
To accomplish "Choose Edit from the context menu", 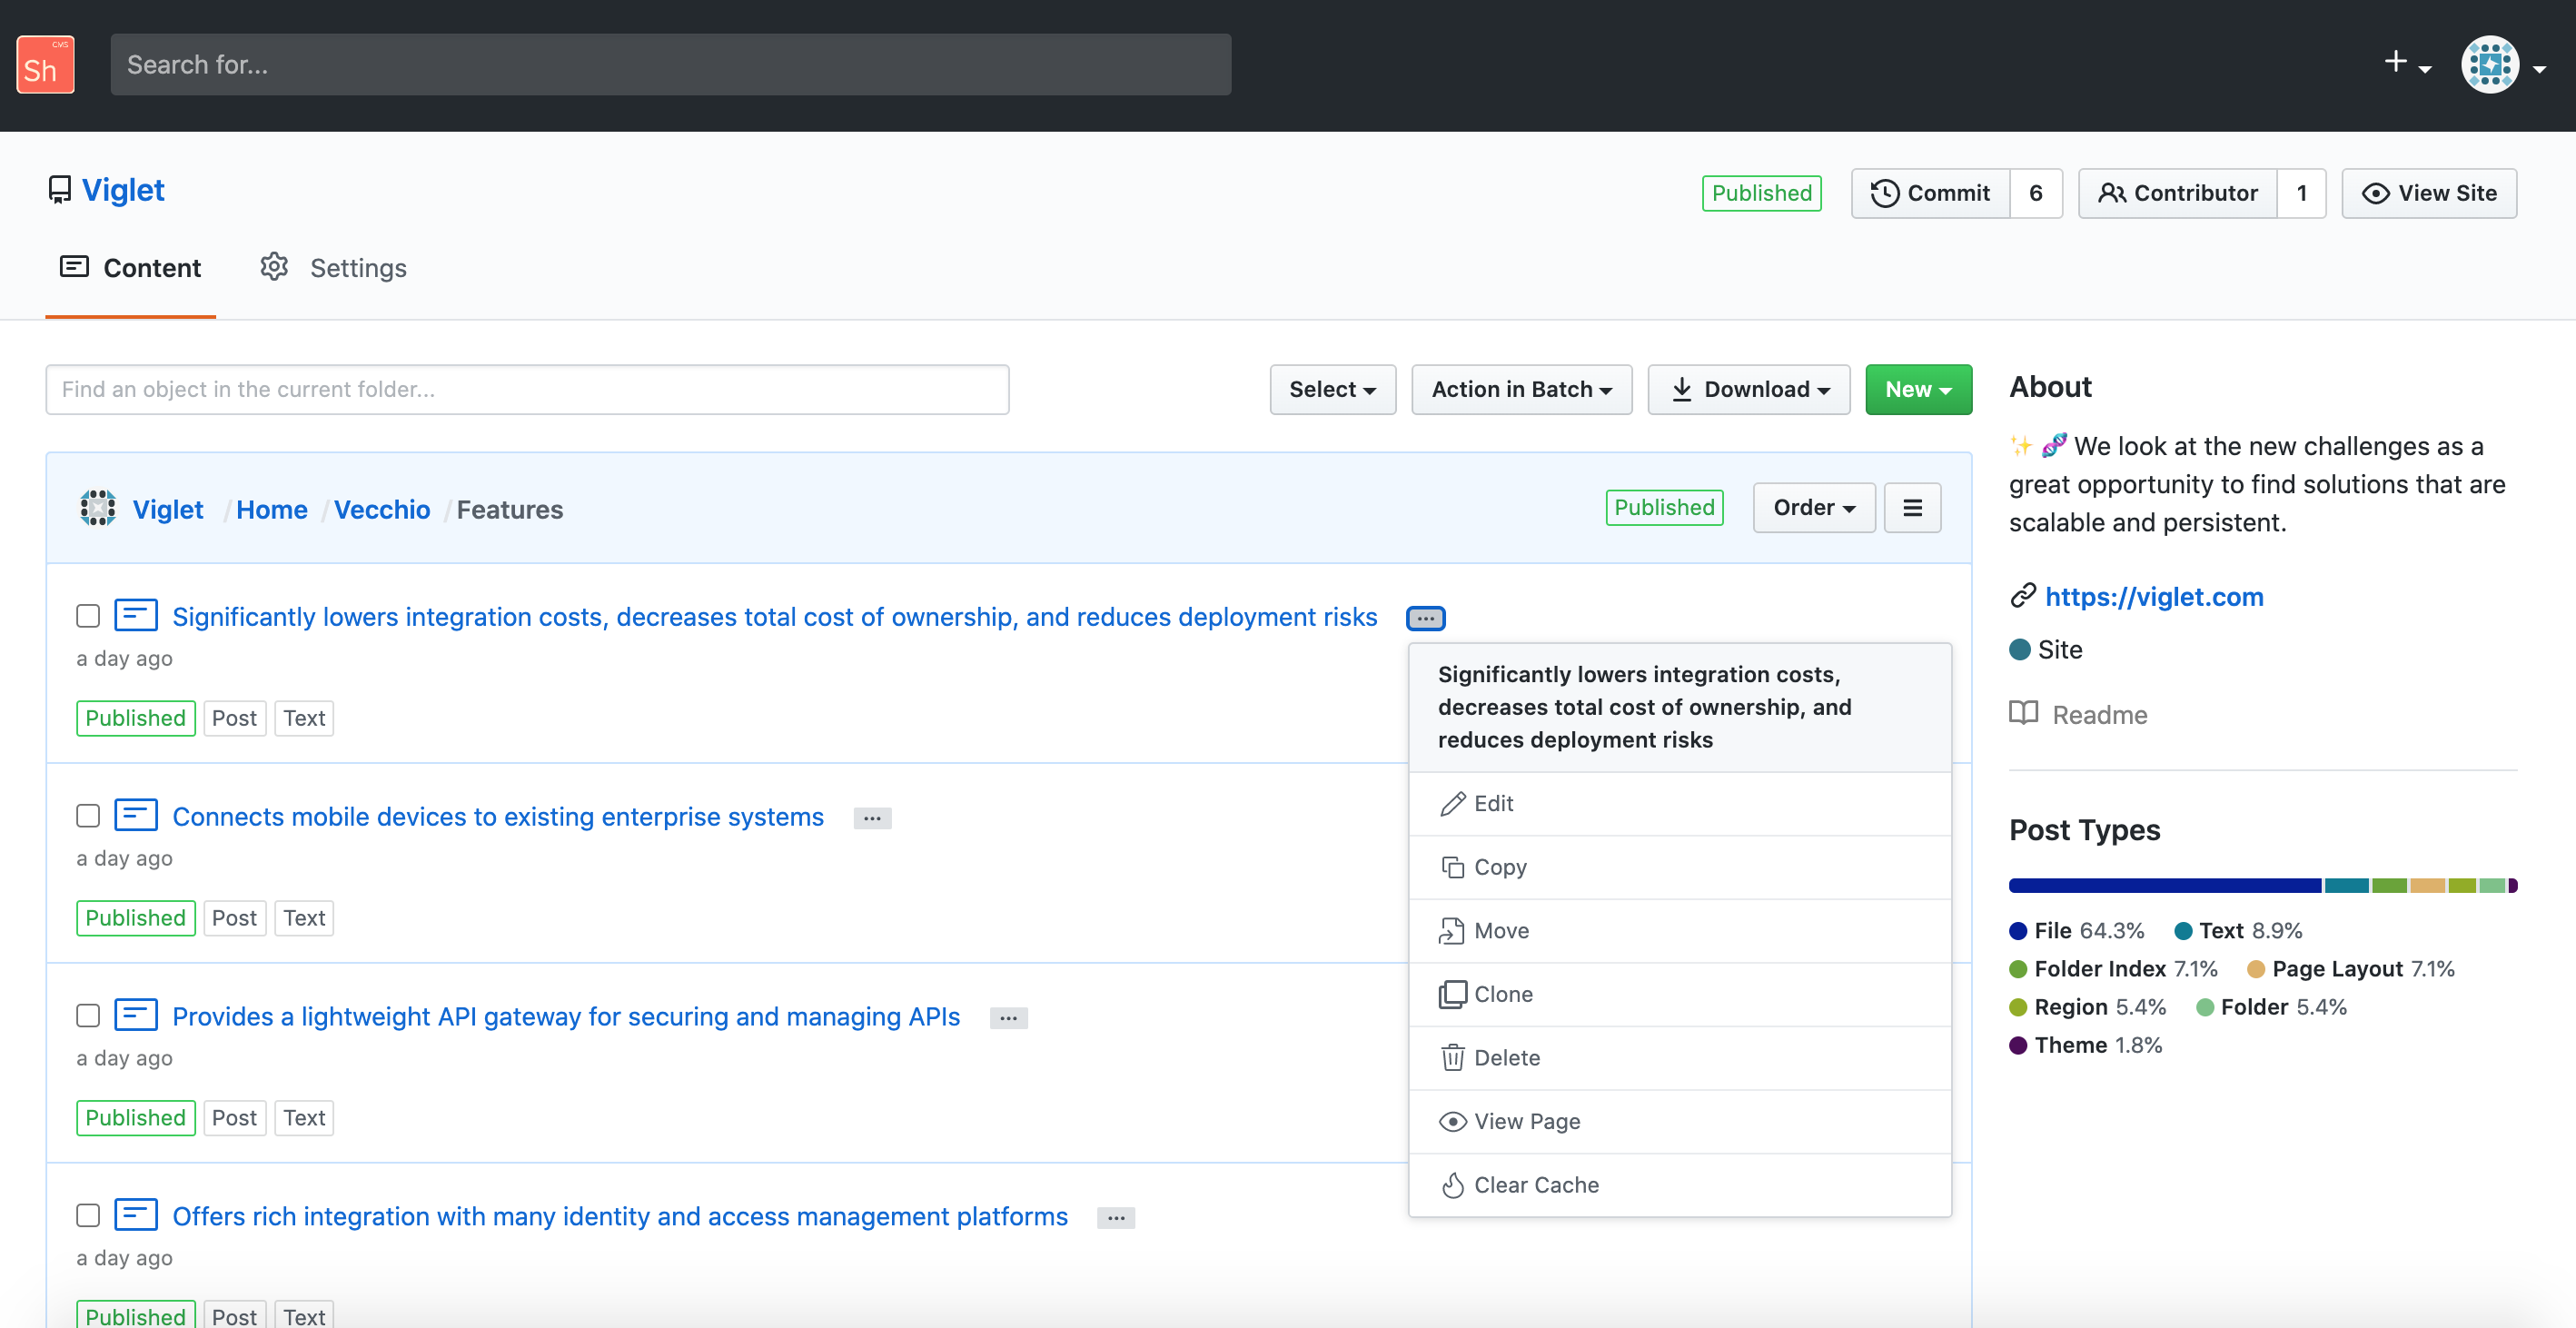I will click(x=1680, y=804).
